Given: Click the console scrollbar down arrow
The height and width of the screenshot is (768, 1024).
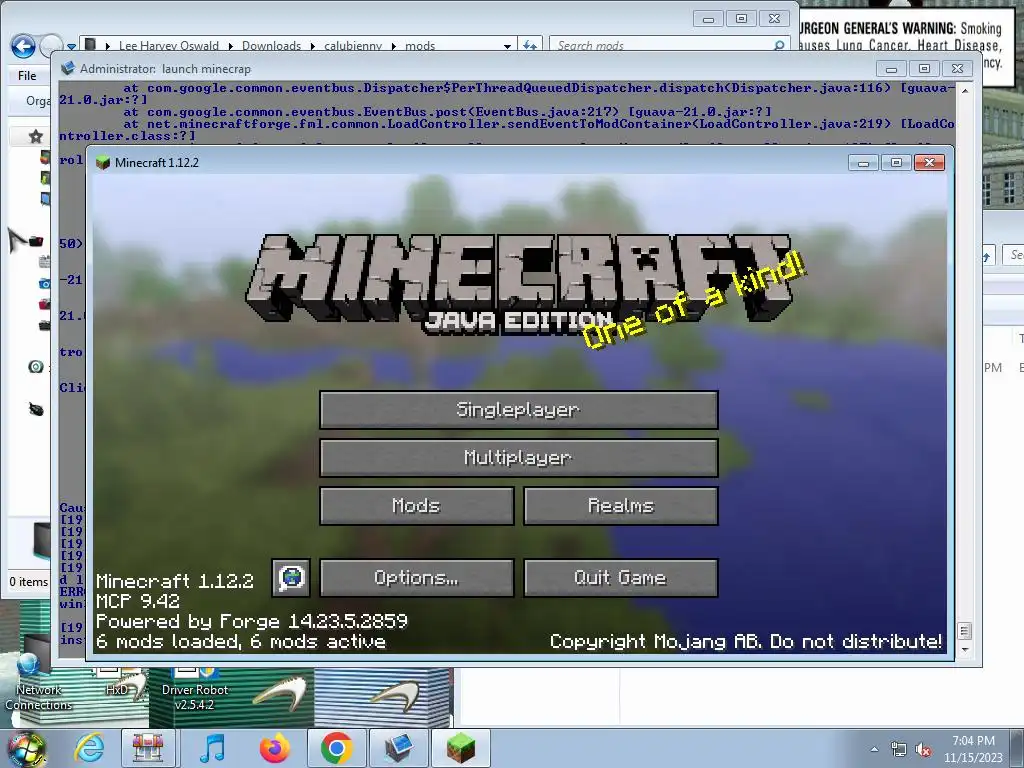Looking at the screenshot, I should click(x=965, y=650).
